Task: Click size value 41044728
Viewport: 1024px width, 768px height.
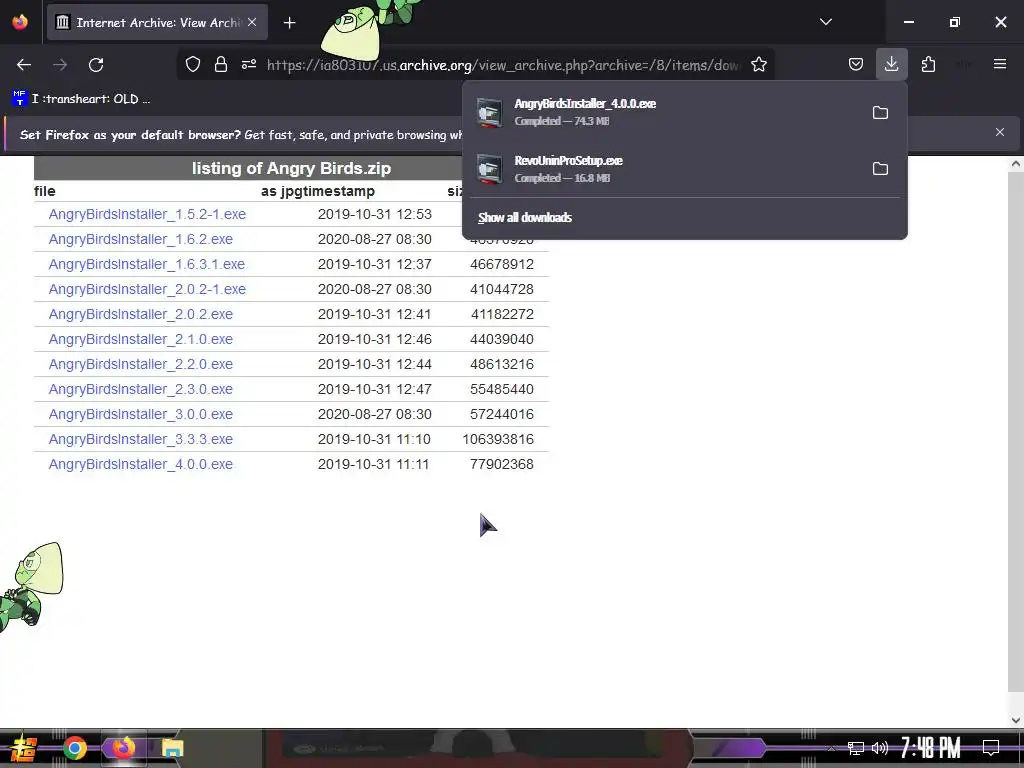Action: (502, 289)
